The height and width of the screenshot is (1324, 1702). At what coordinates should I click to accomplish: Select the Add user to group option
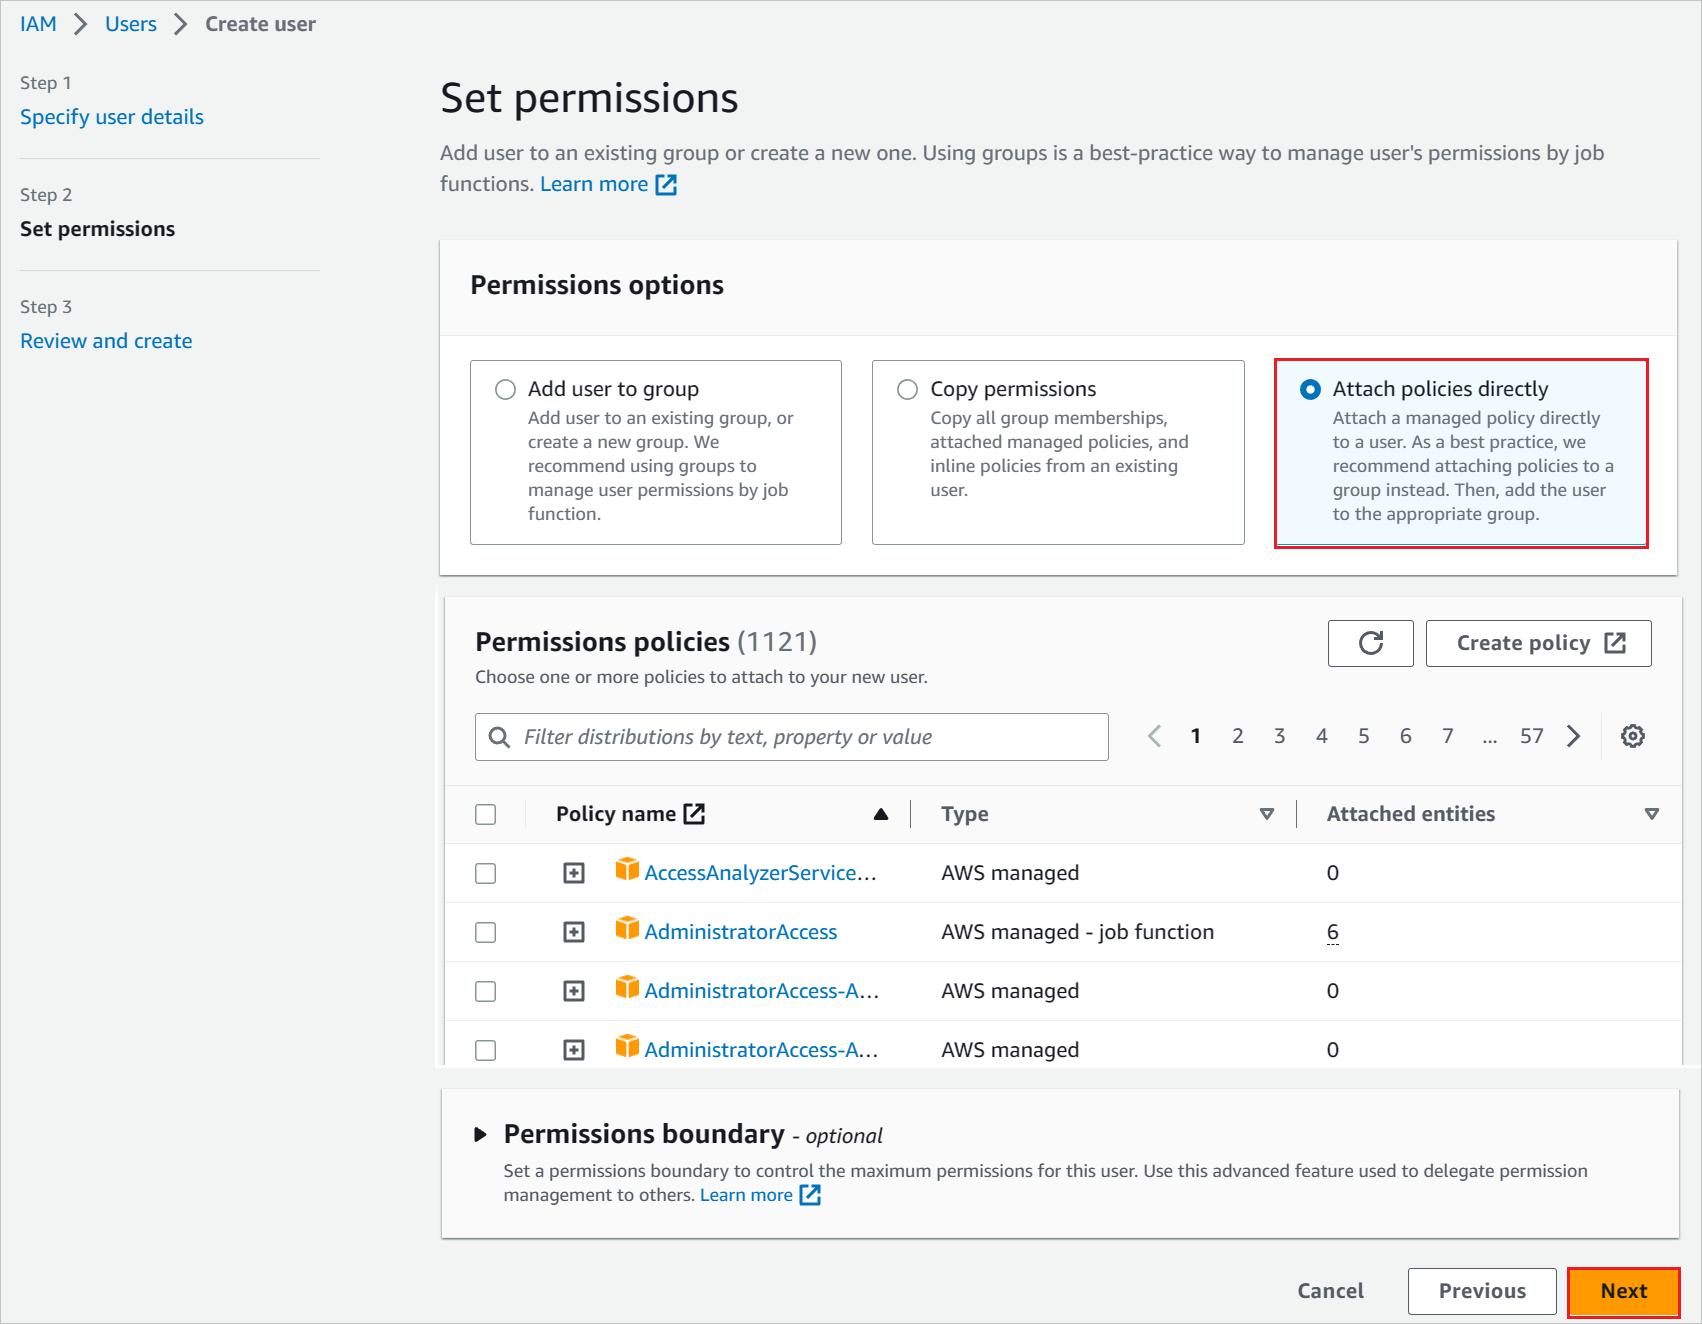point(505,389)
